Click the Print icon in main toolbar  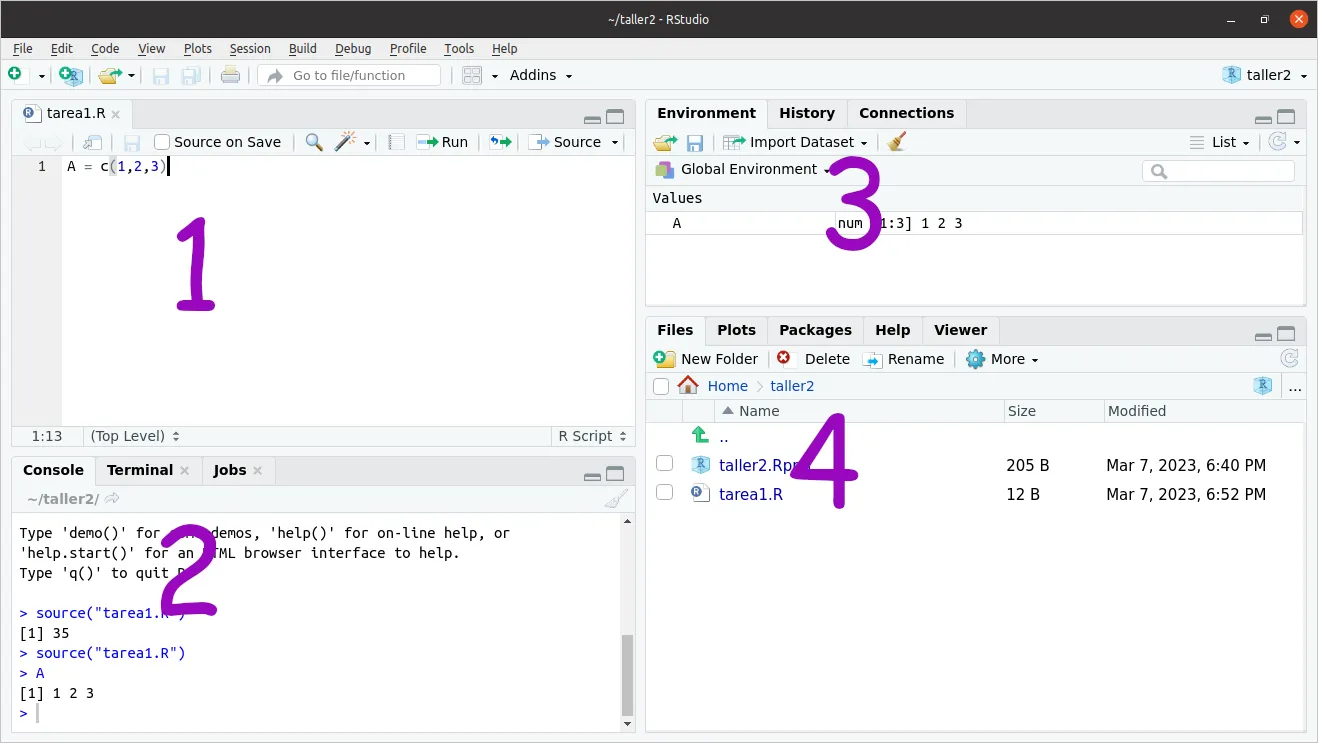230,75
